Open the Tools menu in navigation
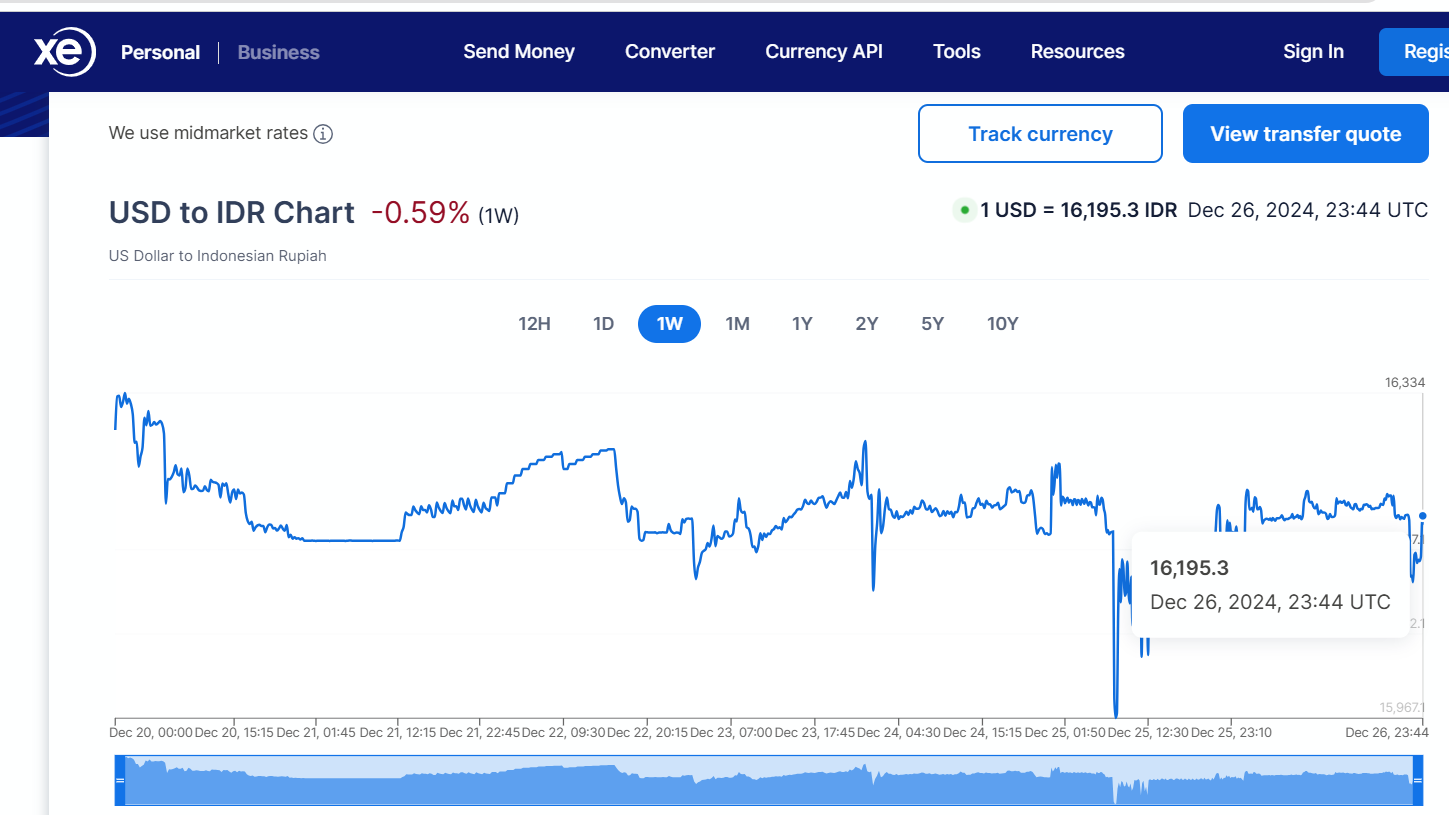This screenshot has width=1449, height=815. pos(956,52)
